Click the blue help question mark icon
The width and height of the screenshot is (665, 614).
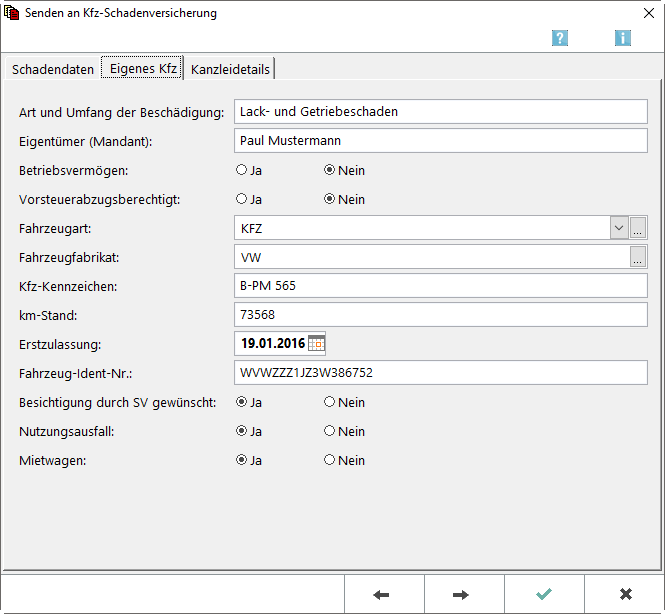coord(560,38)
